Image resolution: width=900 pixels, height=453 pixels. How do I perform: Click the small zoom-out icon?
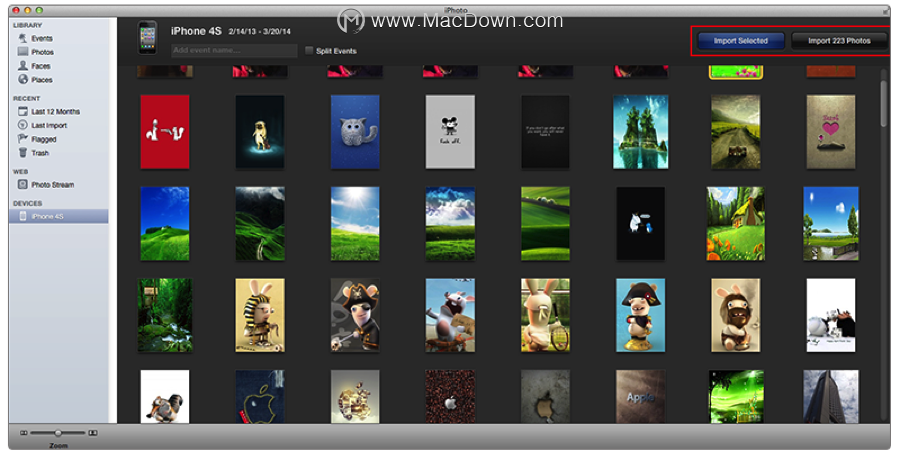point(24,432)
